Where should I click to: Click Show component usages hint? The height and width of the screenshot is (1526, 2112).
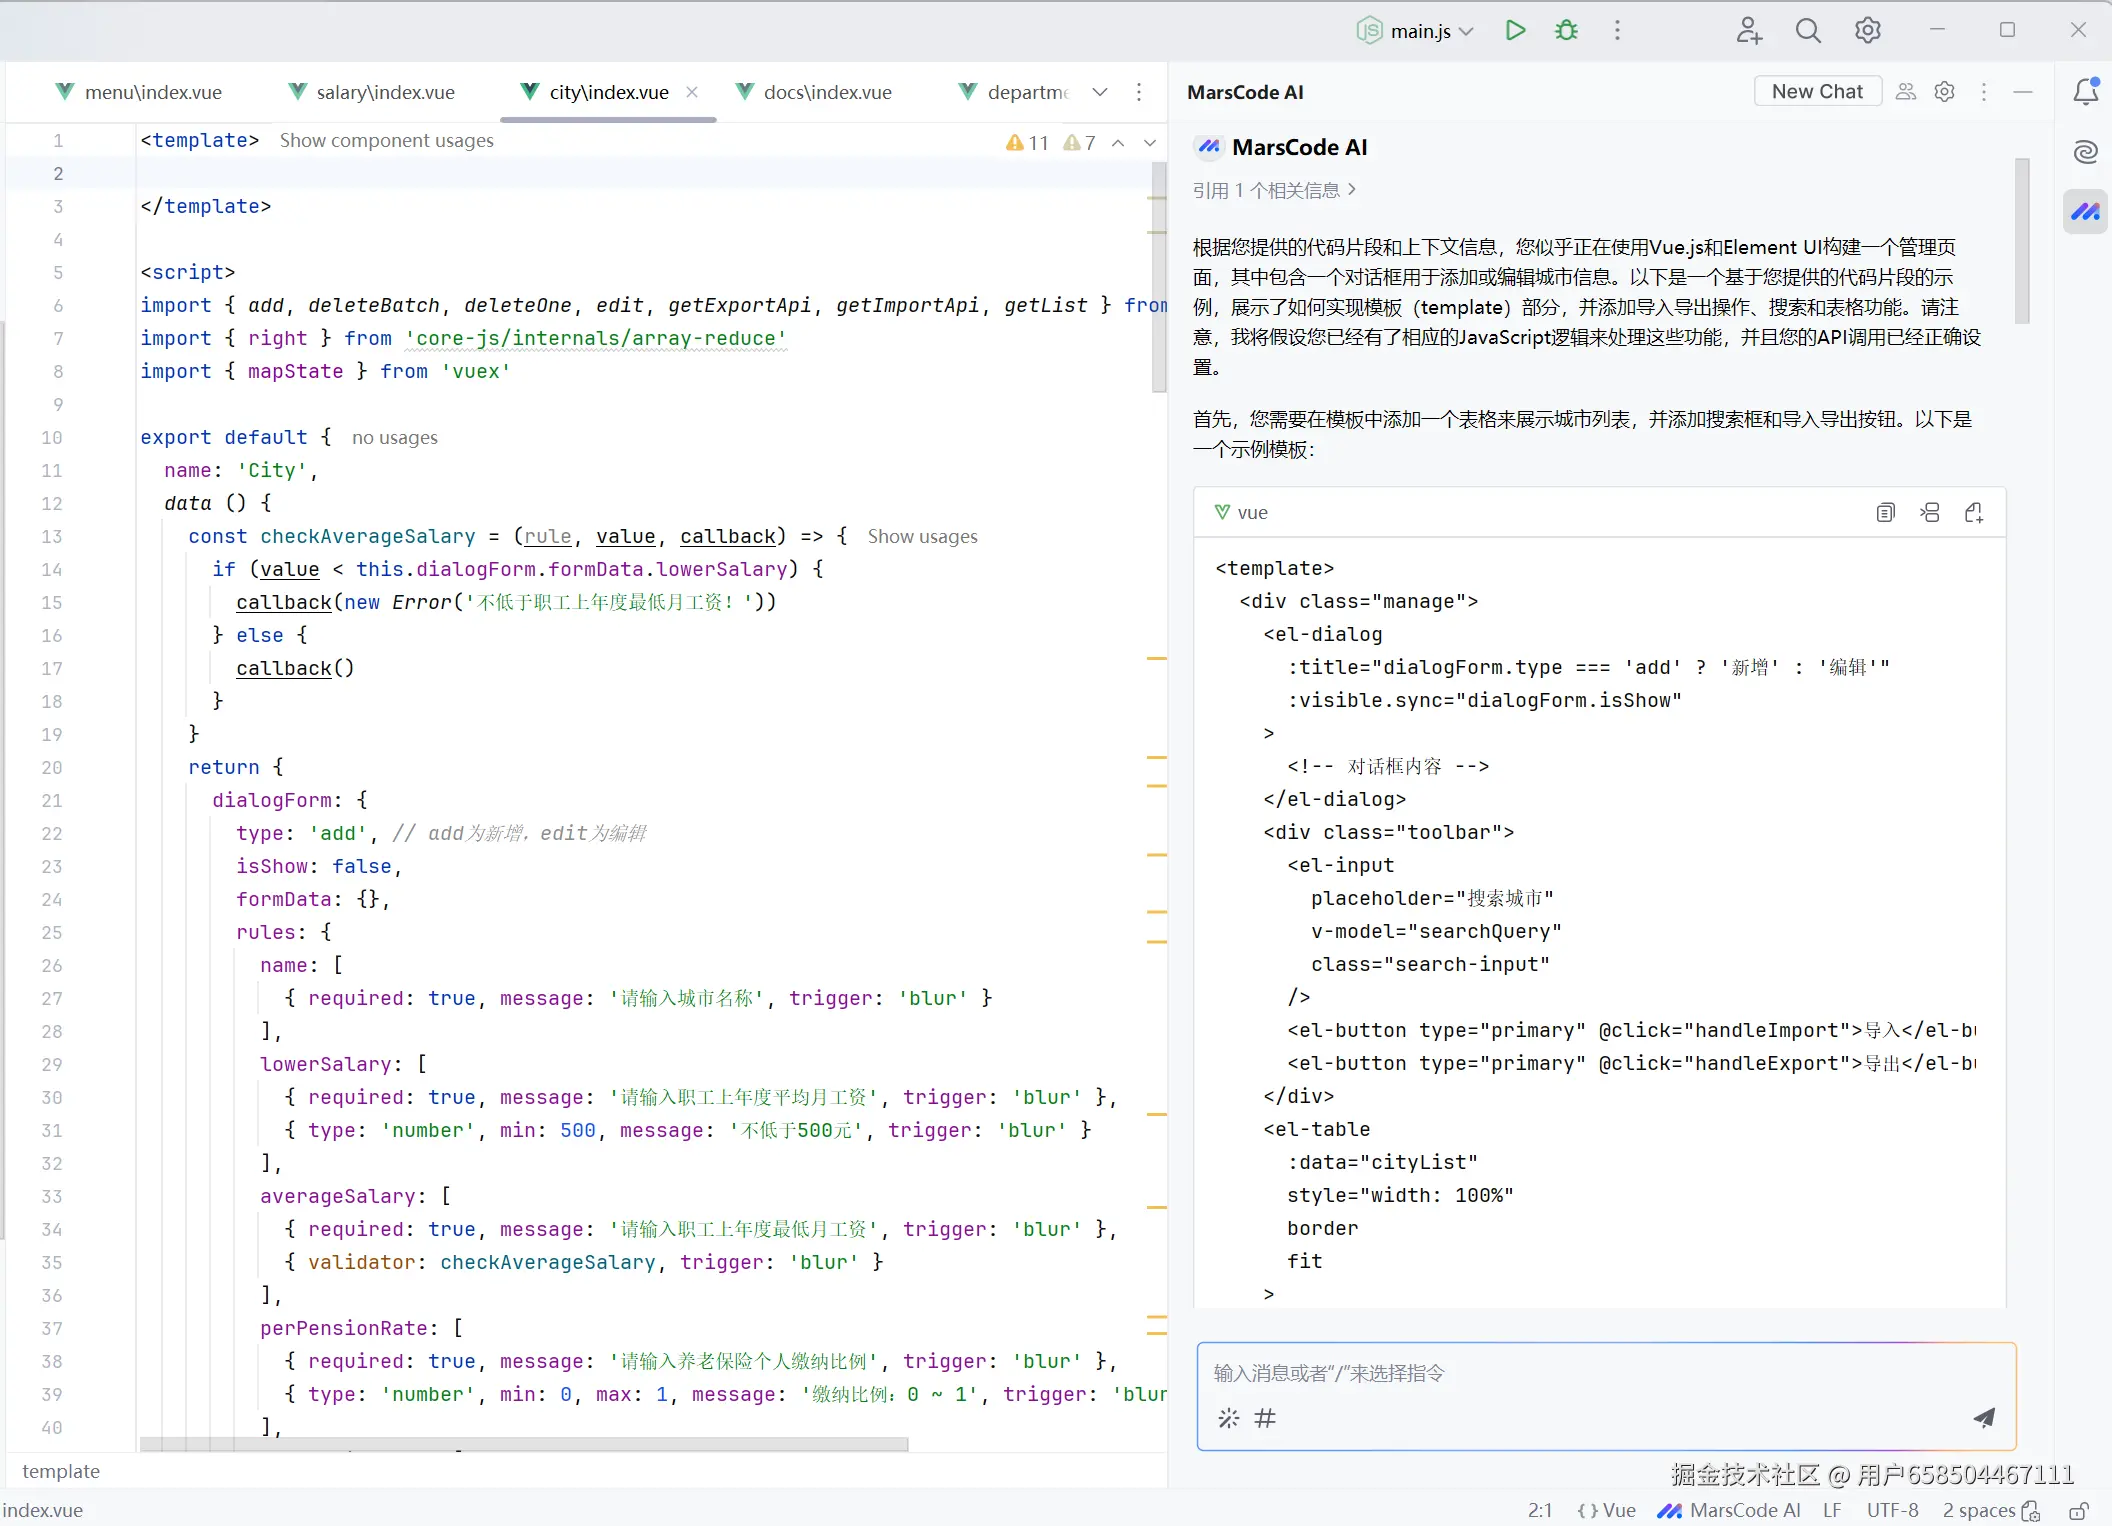(x=386, y=140)
